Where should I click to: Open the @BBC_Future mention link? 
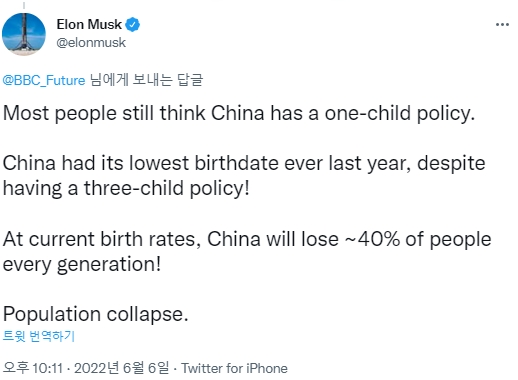pyautogui.click(x=44, y=80)
